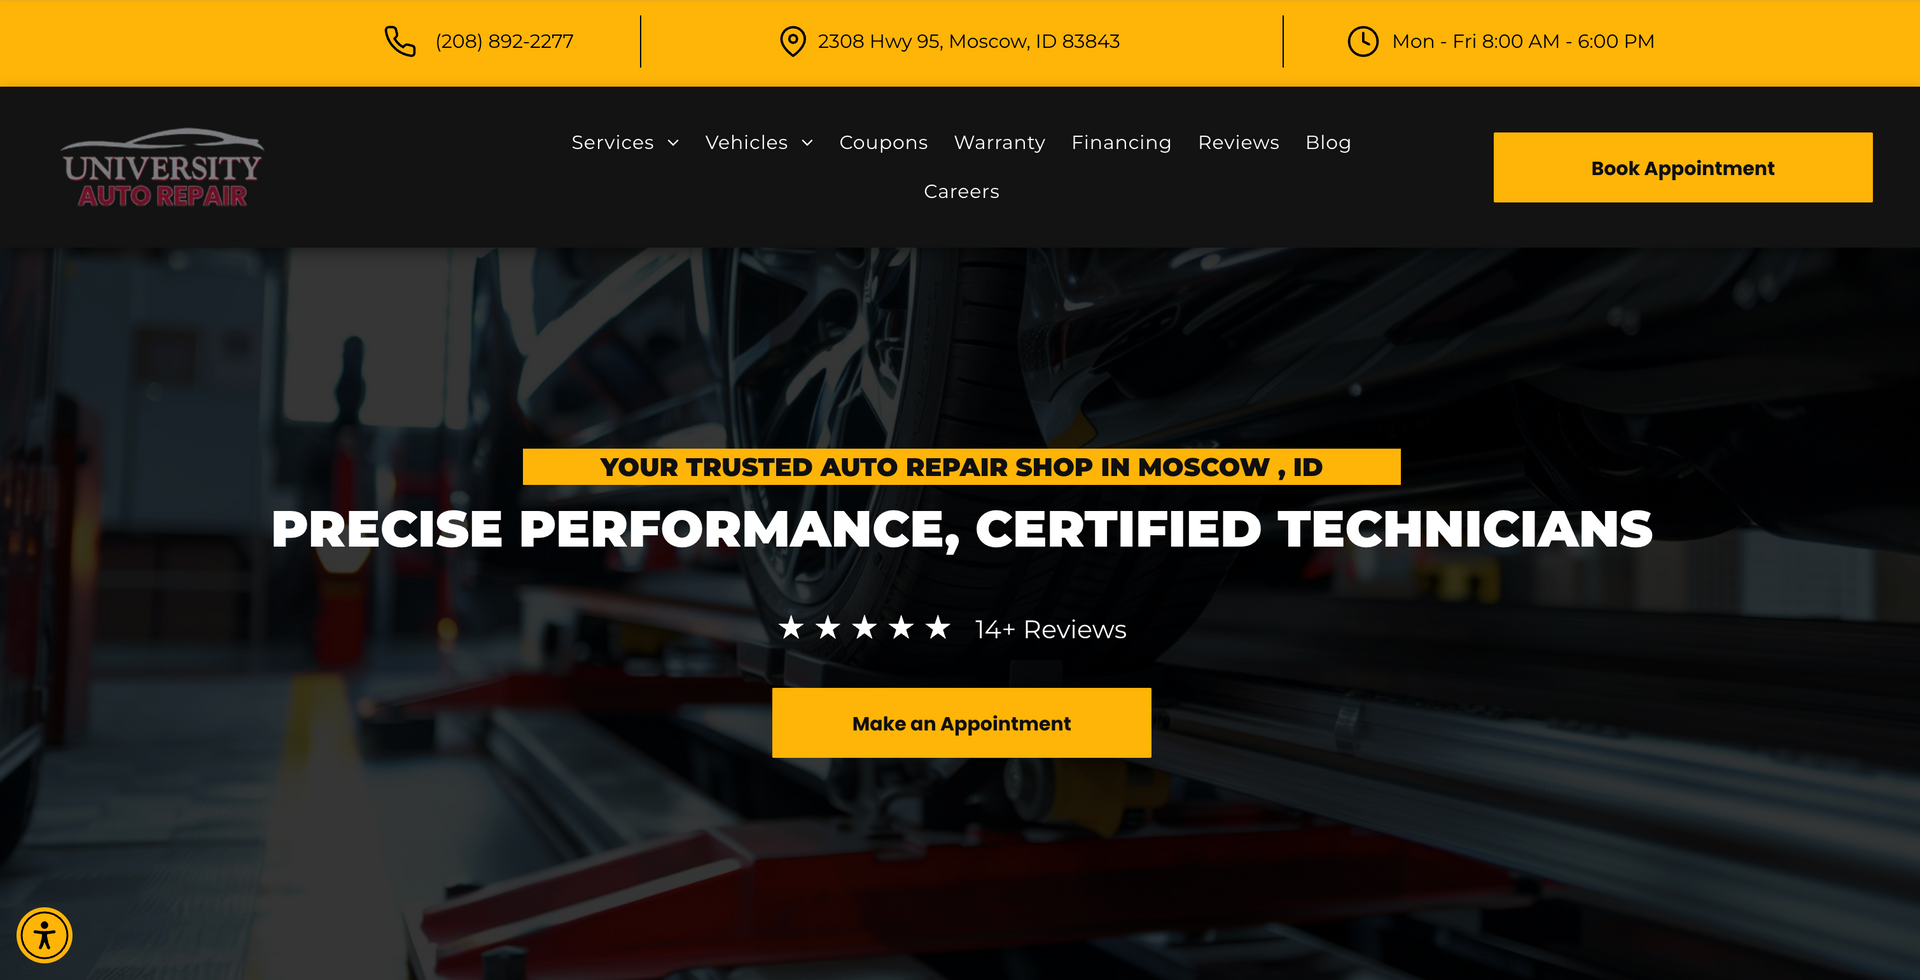The height and width of the screenshot is (980, 1920).
Task: Click the yellow trusted auto repair banner
Action: 960,466
